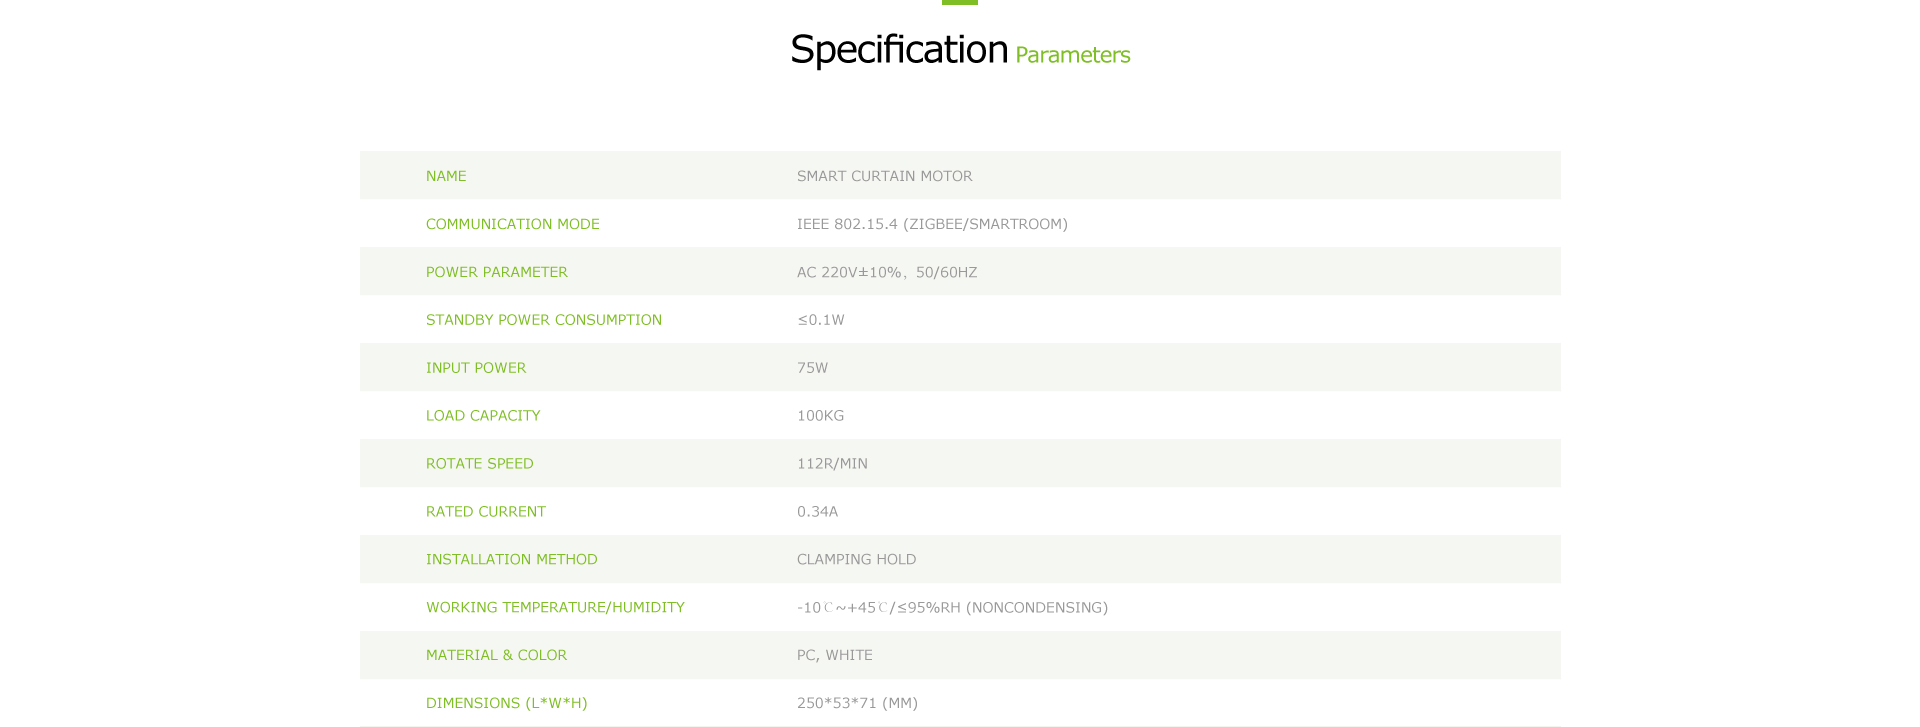Select the RATED CURRENT label
Image resolution: width=1920 pixels, height=727 pixels.
click(x=486, y=512)
